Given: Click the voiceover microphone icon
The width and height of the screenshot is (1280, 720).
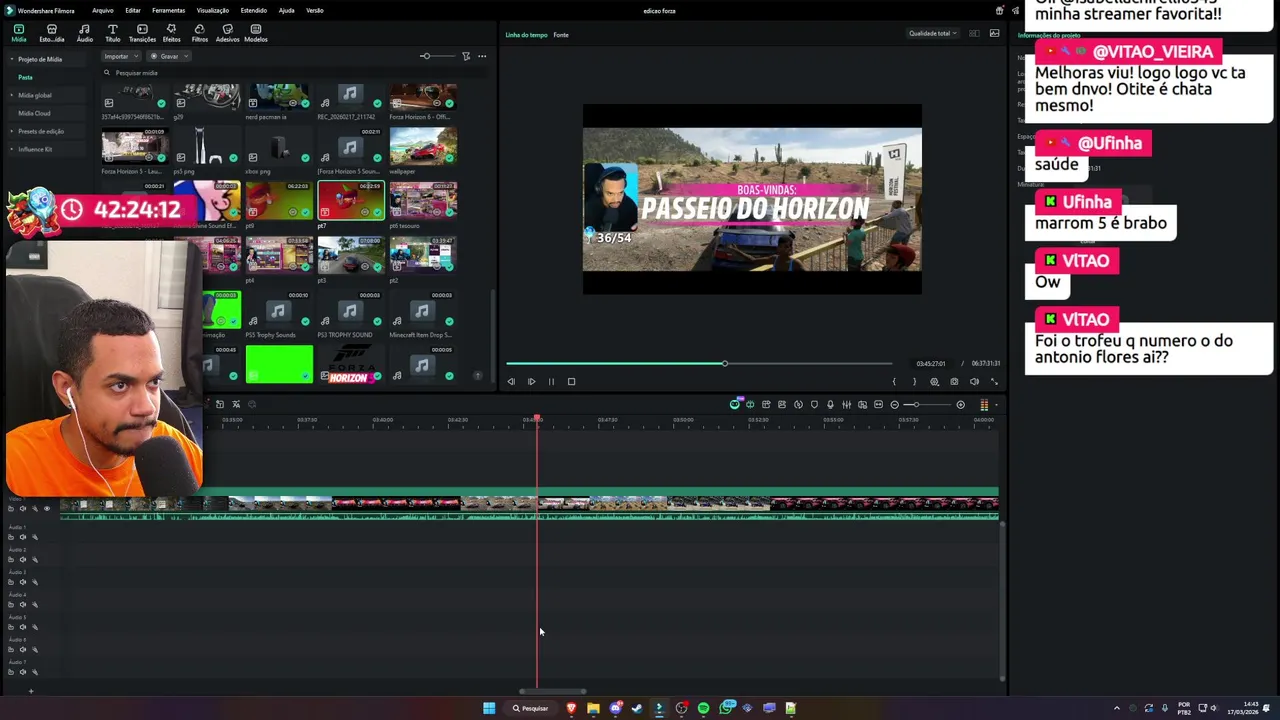Looking at the screenshot, I should click(x=830, y=405).
